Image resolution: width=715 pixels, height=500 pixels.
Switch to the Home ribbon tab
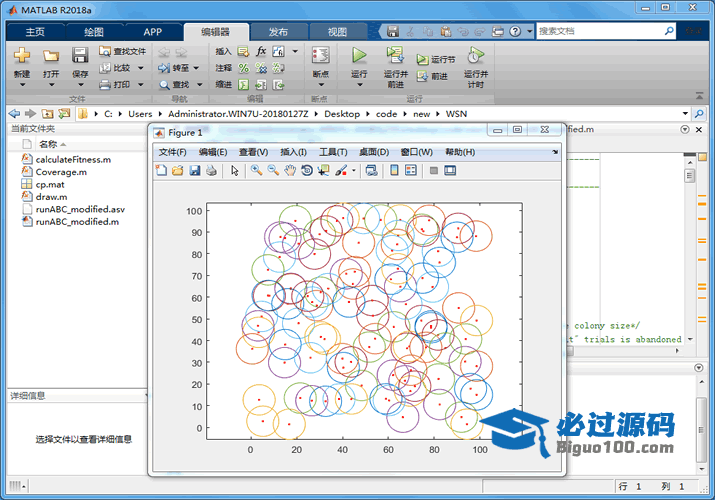[35, 32]
